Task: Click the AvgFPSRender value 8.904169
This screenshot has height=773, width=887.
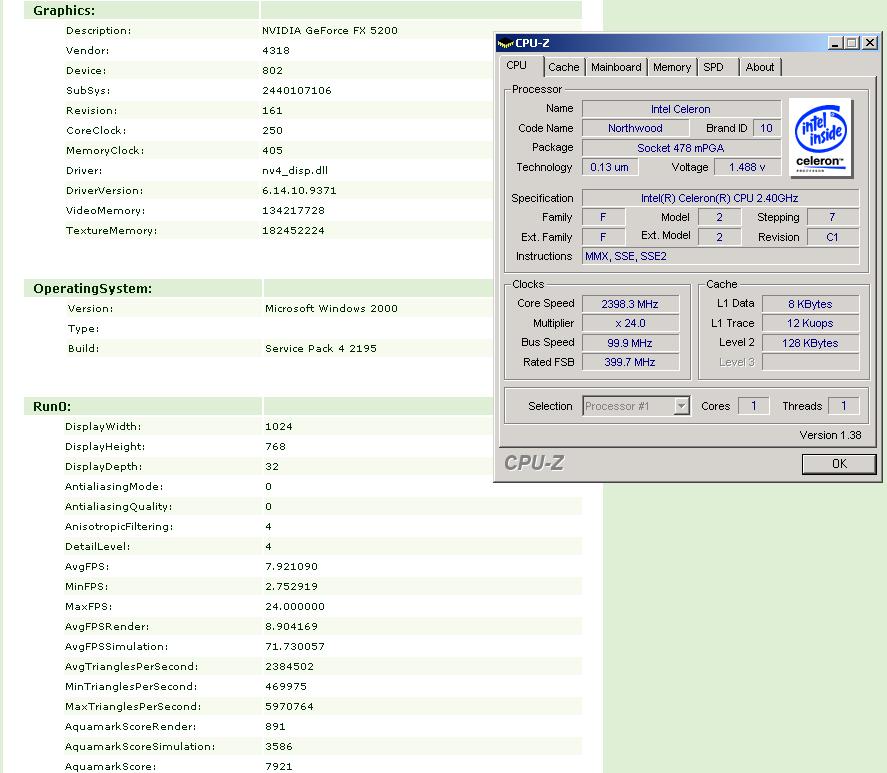Action: 291,626
